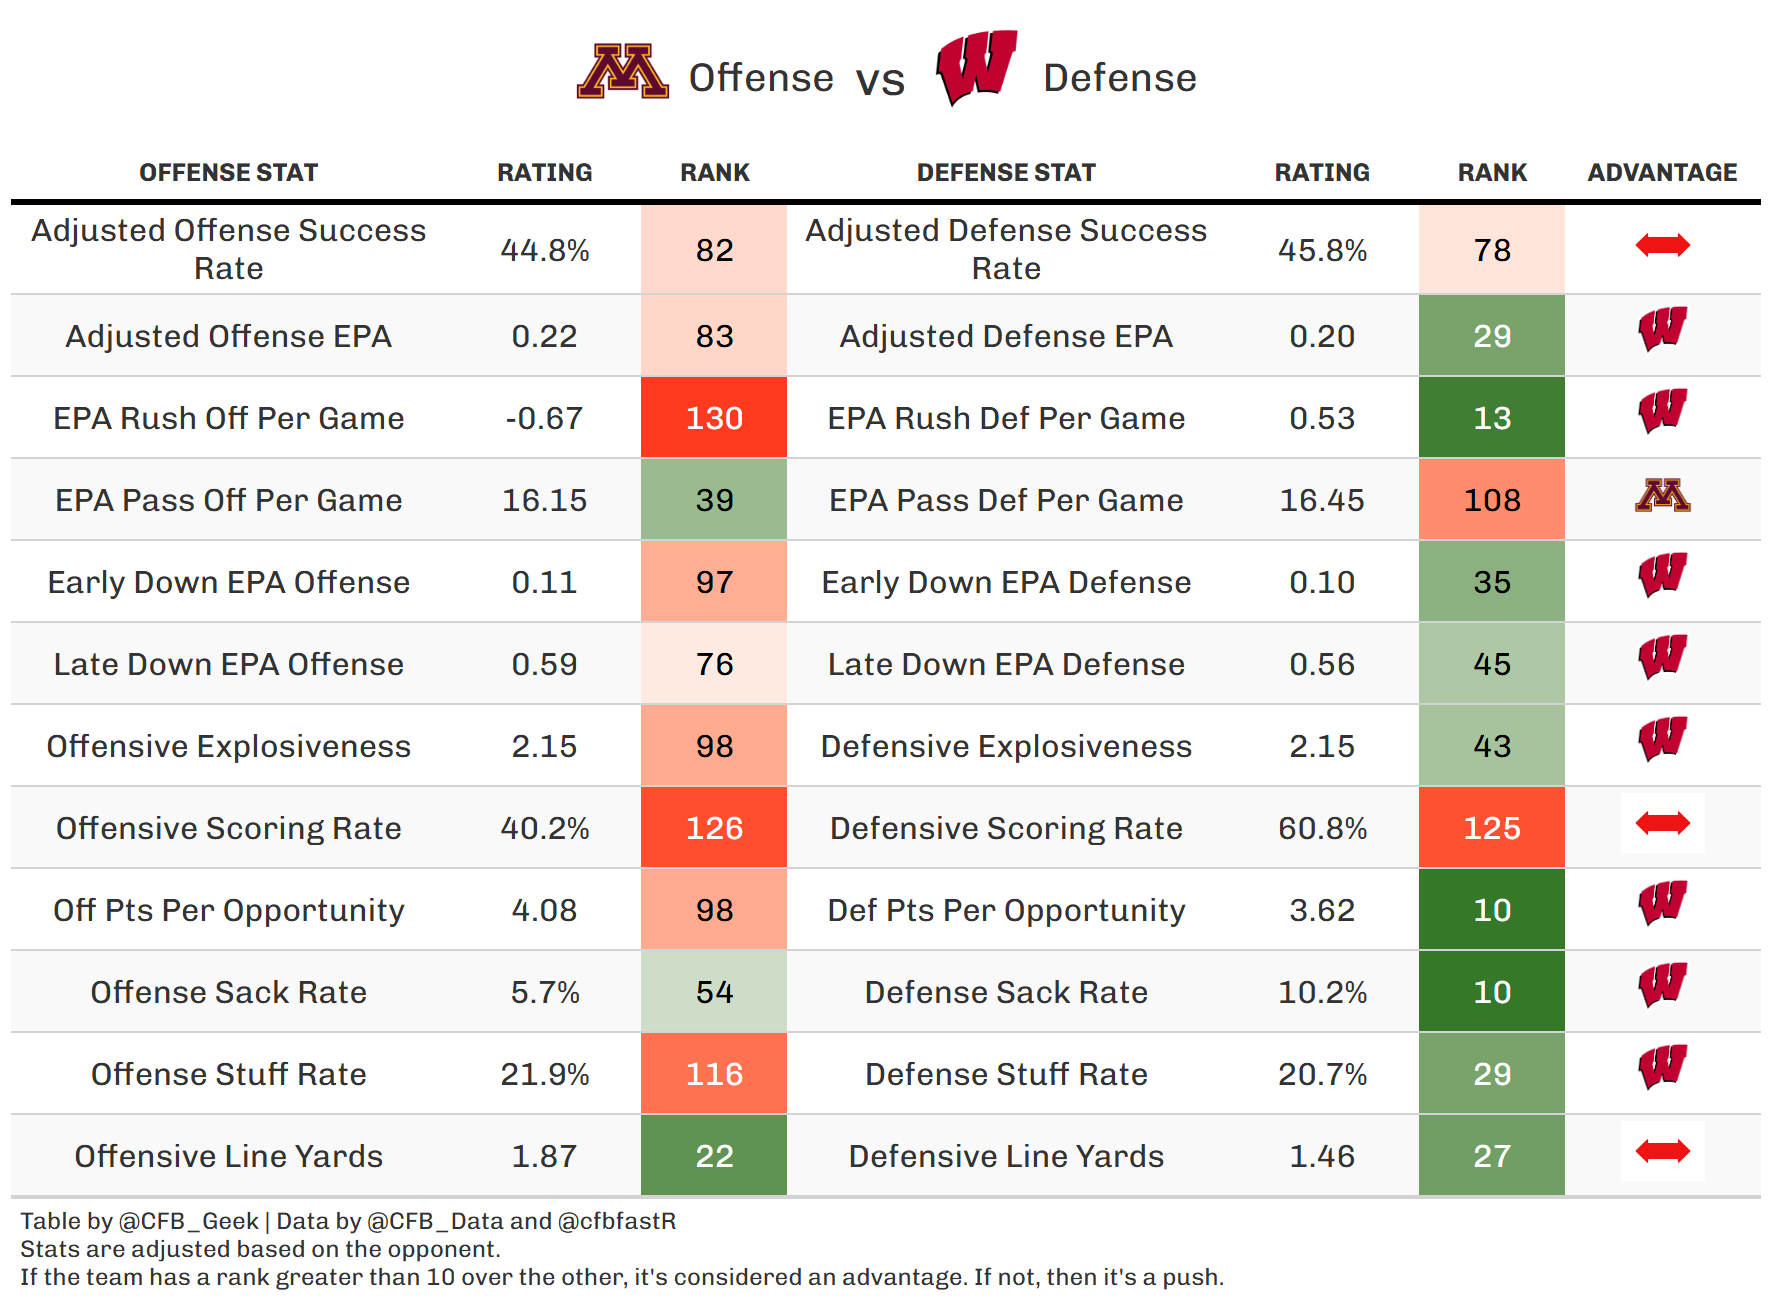
Task: Click the orange 108 defense rank cell
Action: click(1491, 500)
